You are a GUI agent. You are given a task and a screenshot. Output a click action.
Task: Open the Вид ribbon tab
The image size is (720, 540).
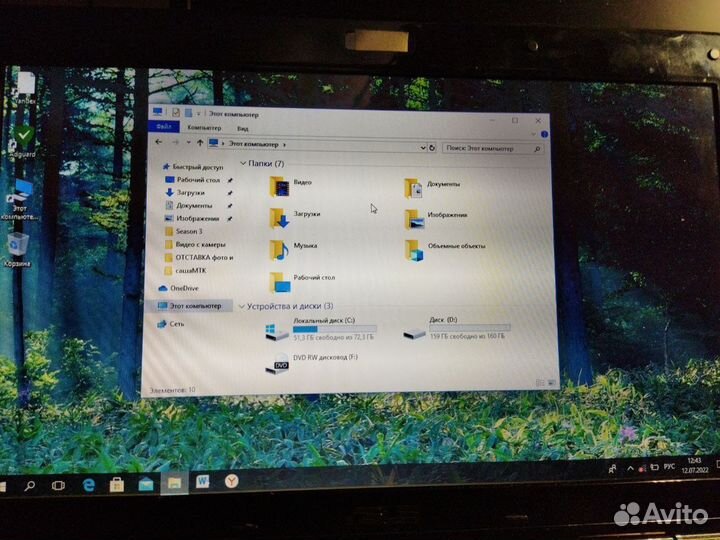coord(243,129)
